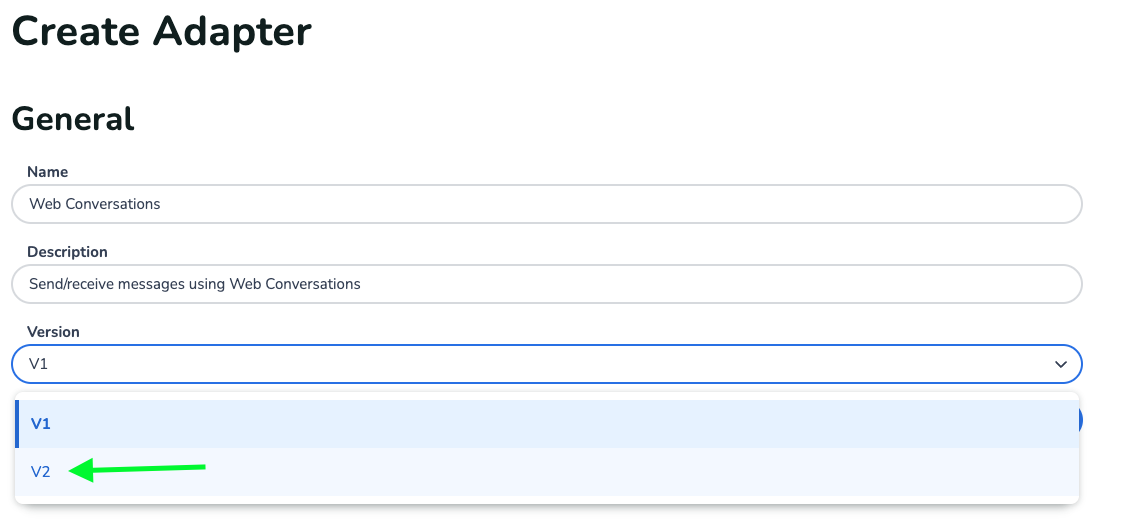Click the chevron arrow in Version dropdown
Screen dimensions: 1130x531
(x=1061, y=365)
